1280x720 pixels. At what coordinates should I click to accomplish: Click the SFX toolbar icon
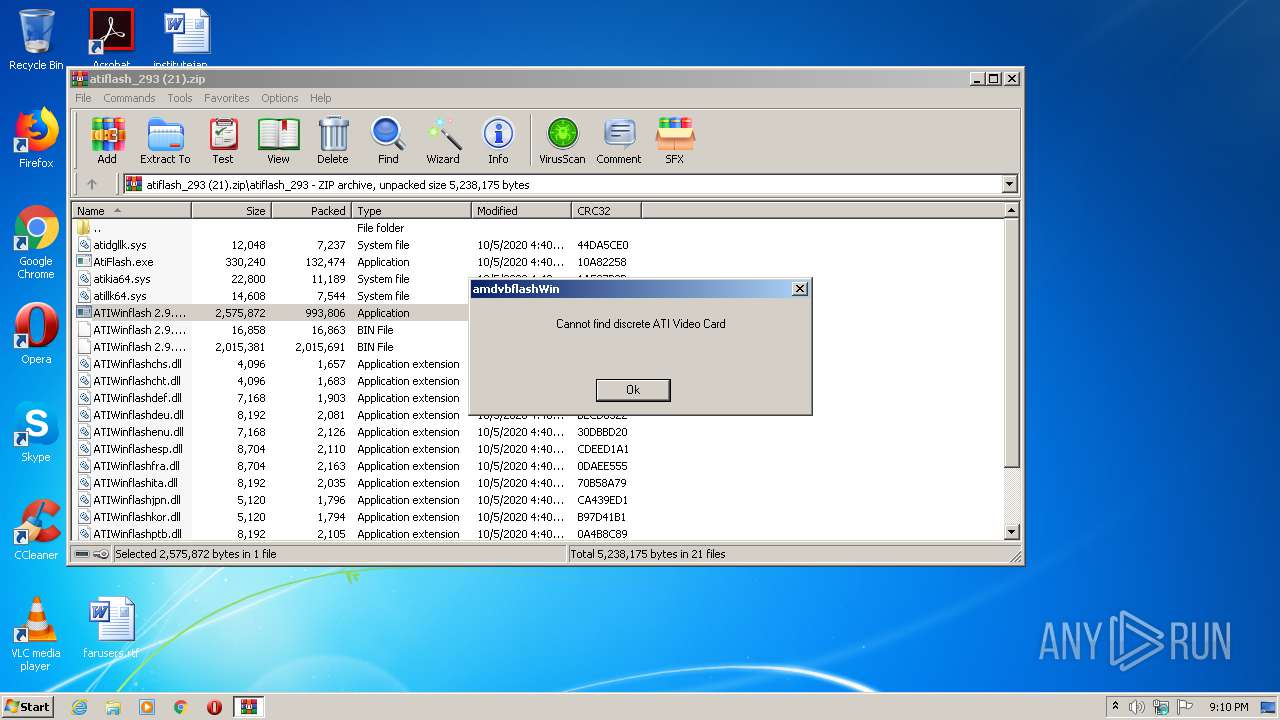[675, 141]
